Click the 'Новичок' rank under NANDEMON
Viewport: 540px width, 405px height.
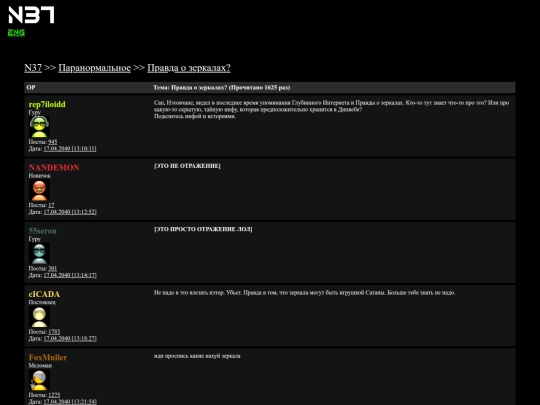click(x=40, y=176)
